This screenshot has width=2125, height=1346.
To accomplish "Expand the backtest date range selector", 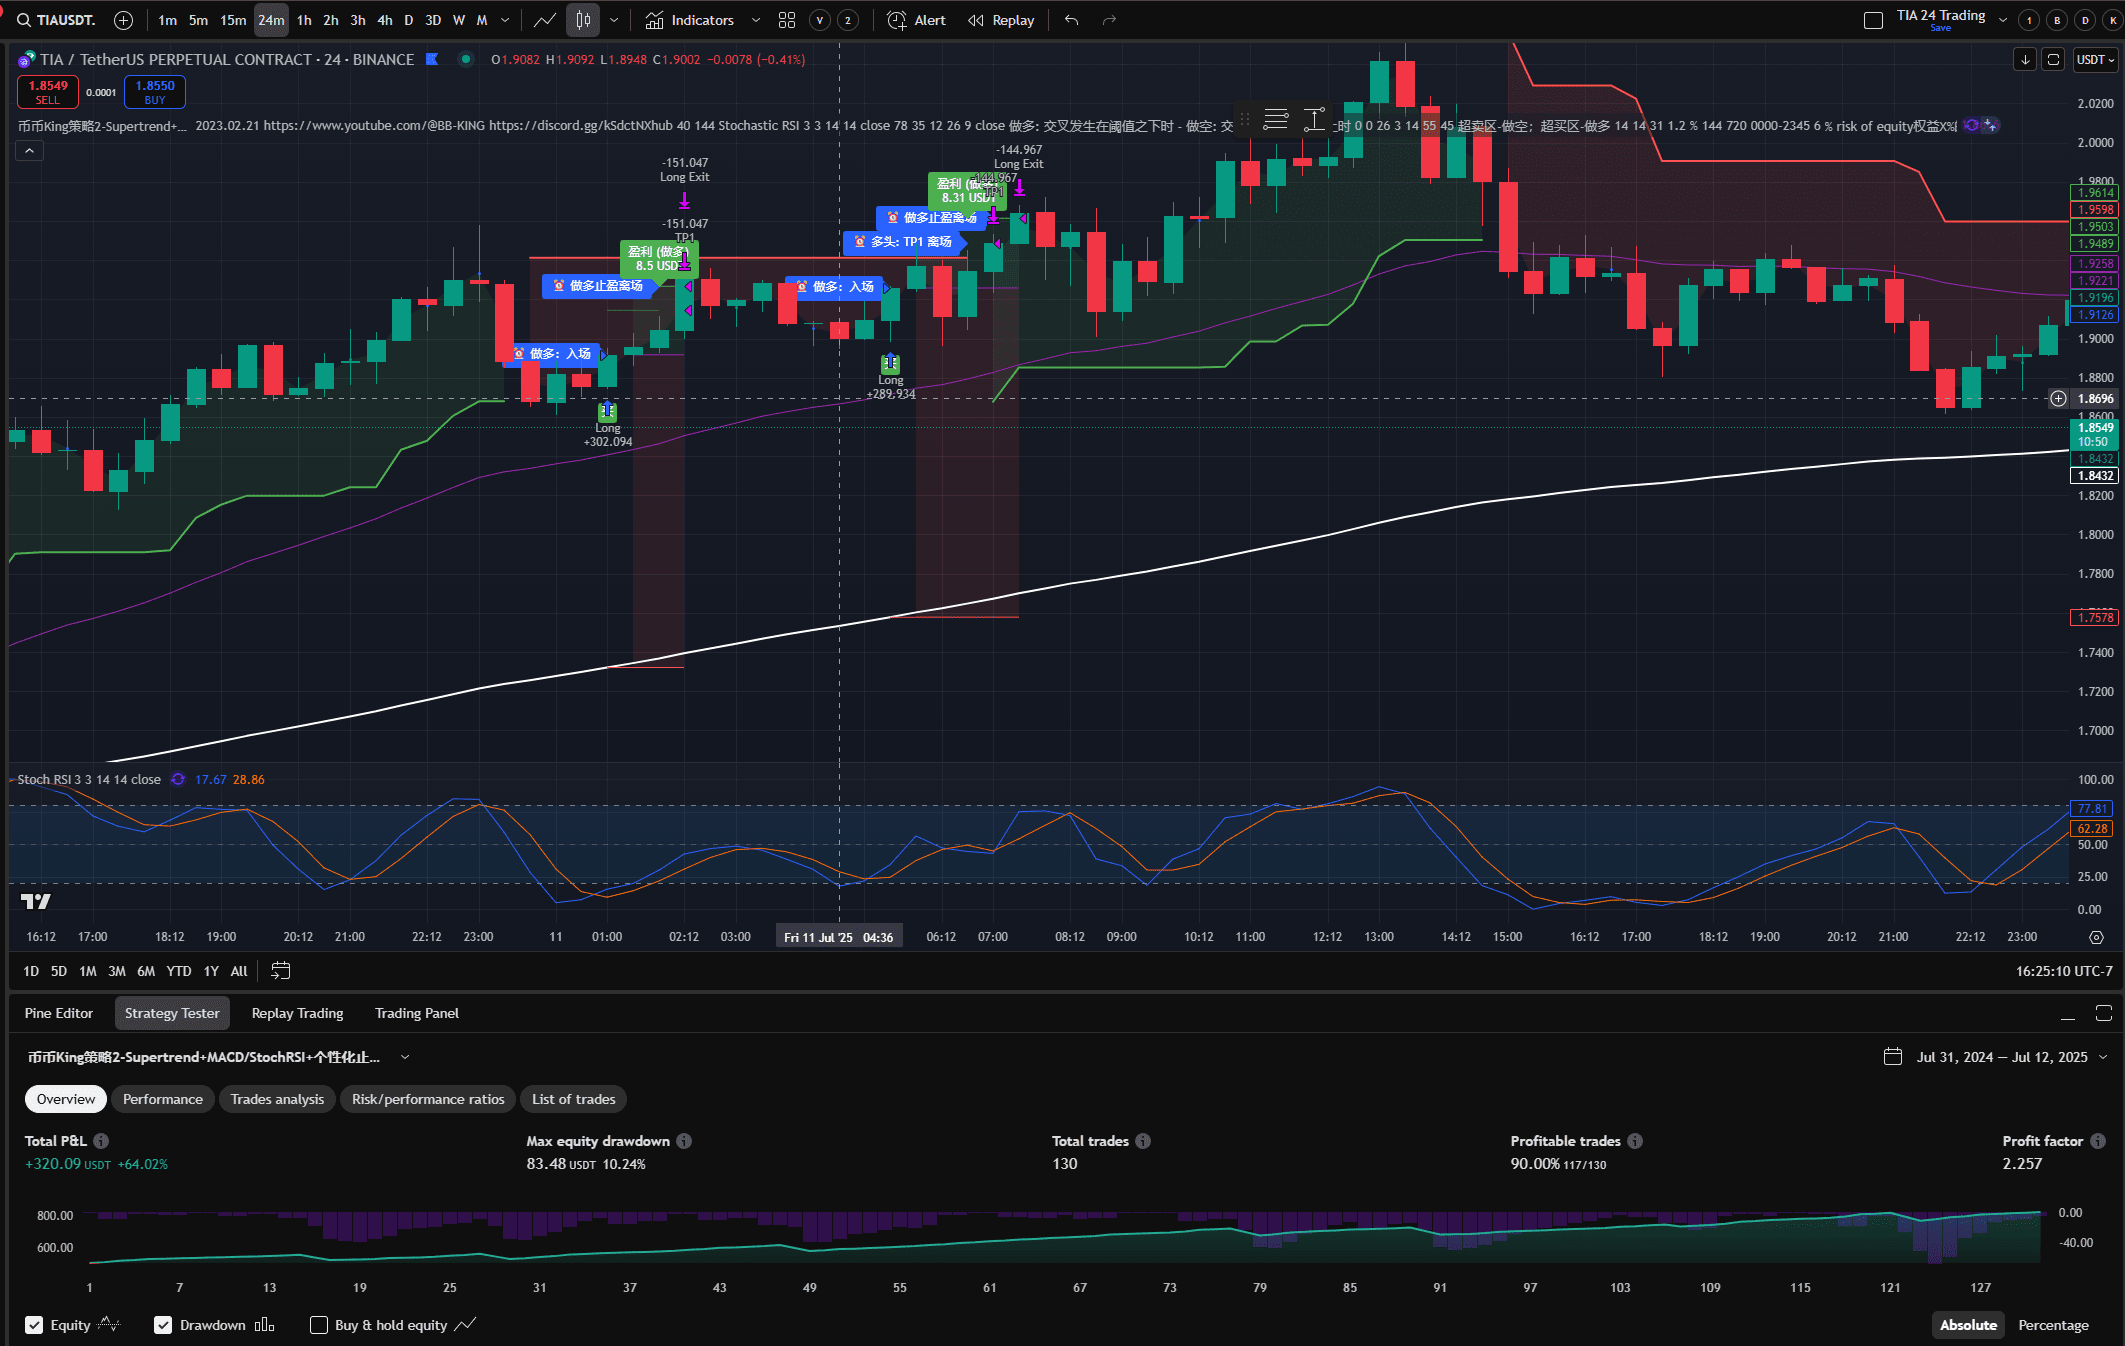I will [2000, 1057].
